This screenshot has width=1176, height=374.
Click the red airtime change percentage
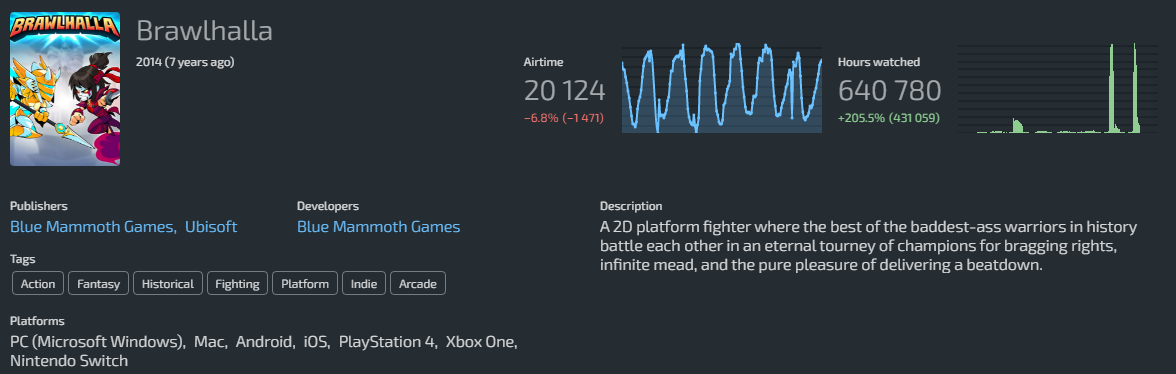563,118
